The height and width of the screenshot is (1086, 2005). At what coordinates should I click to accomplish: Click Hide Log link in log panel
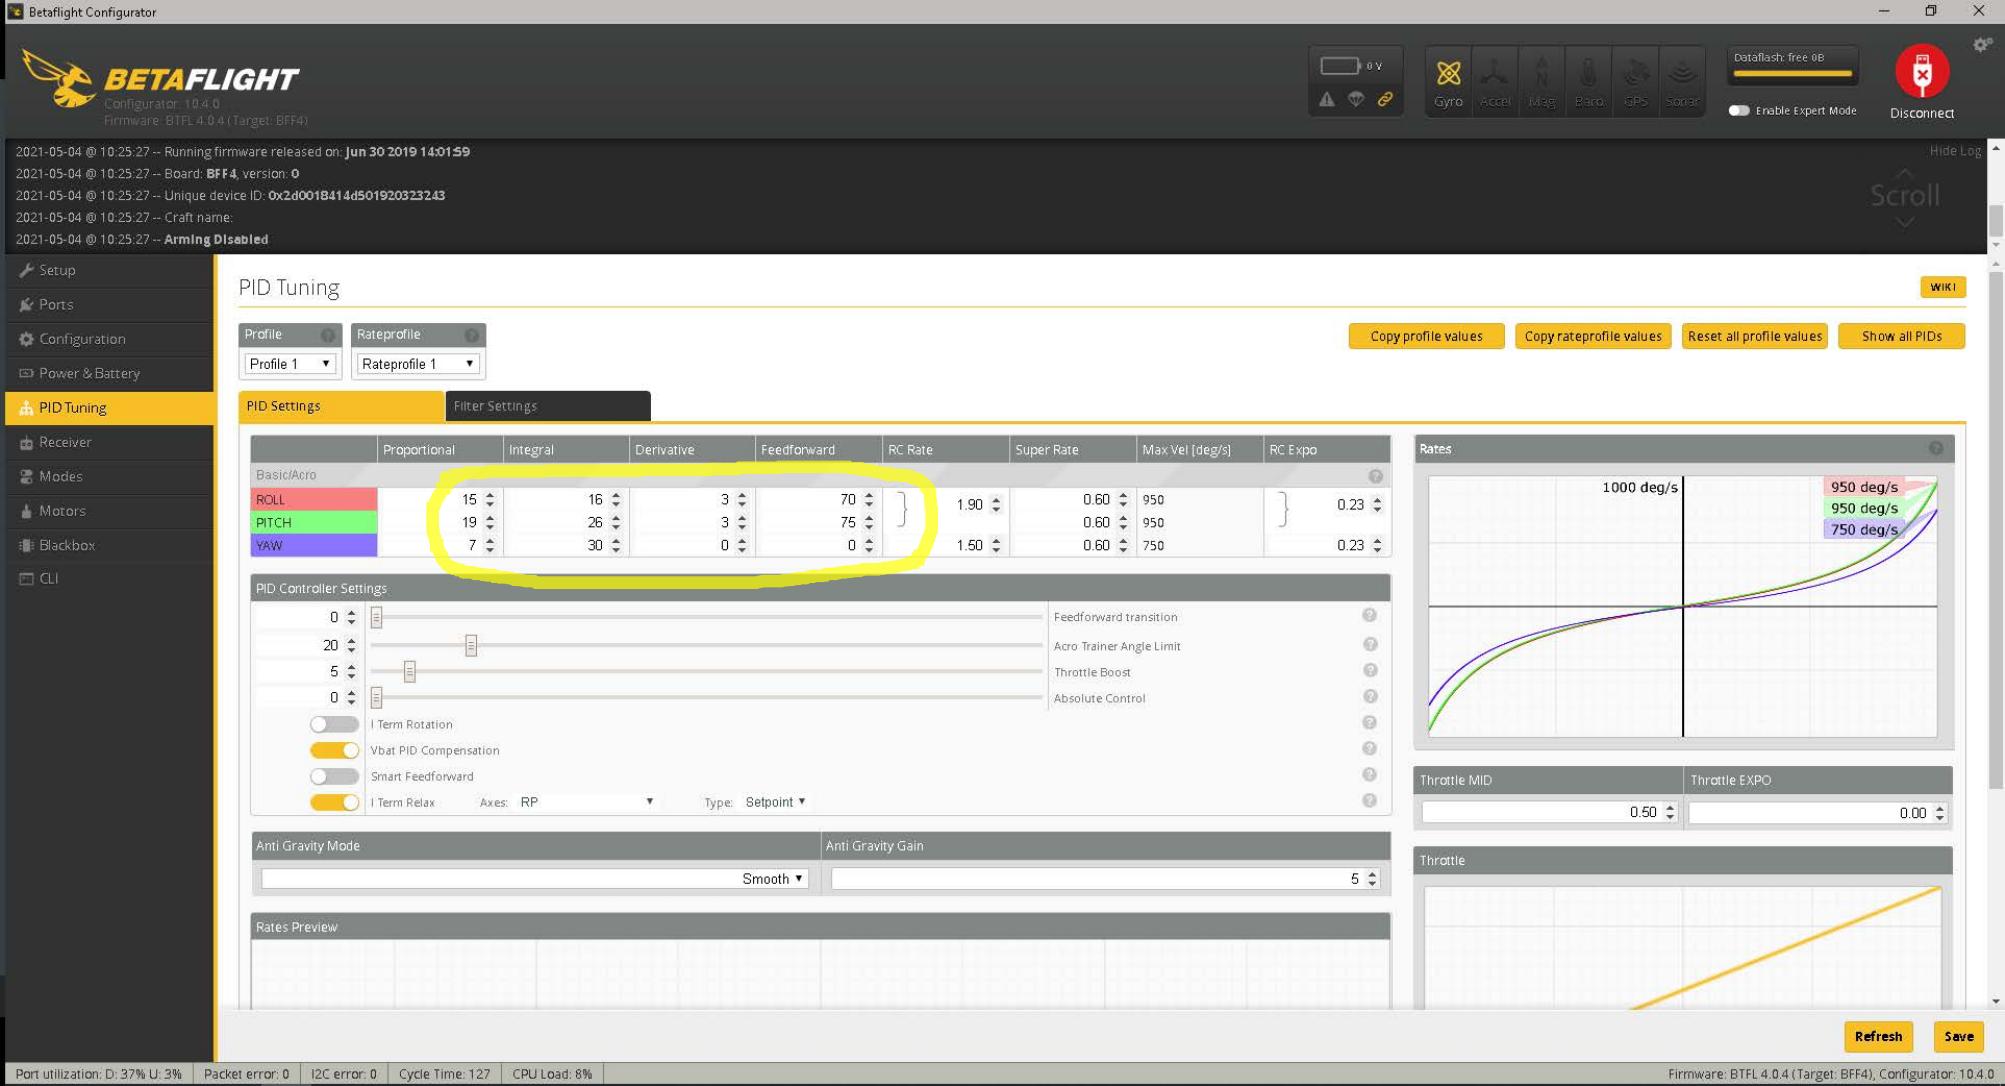(1955, 151)
